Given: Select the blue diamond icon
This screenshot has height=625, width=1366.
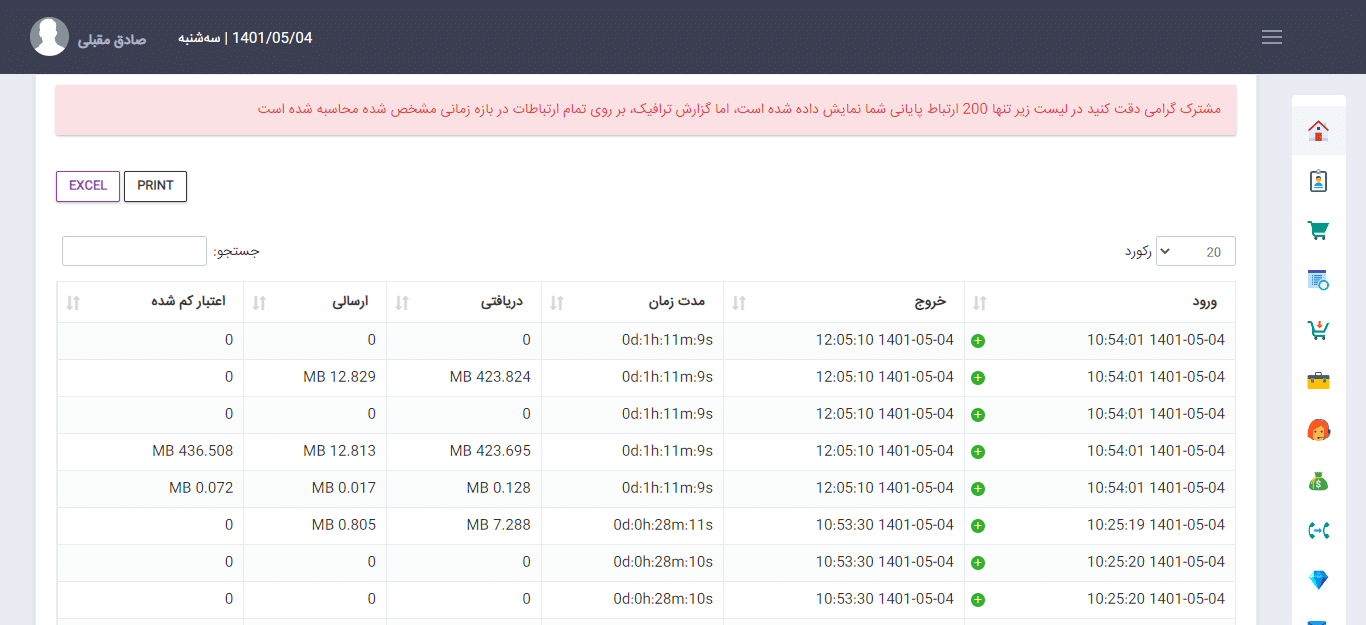Looking at the screenshot, I should coord(1318,580).
